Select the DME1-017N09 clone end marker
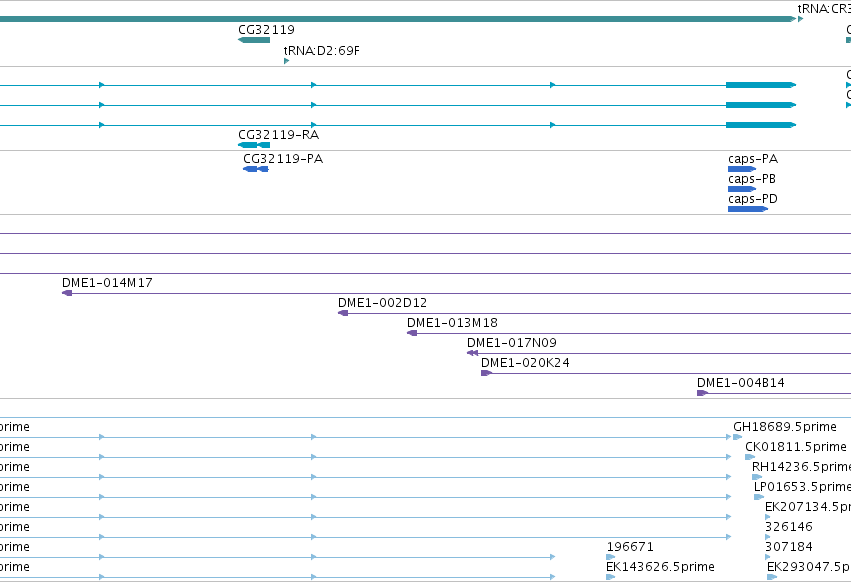 pos(472,353)
